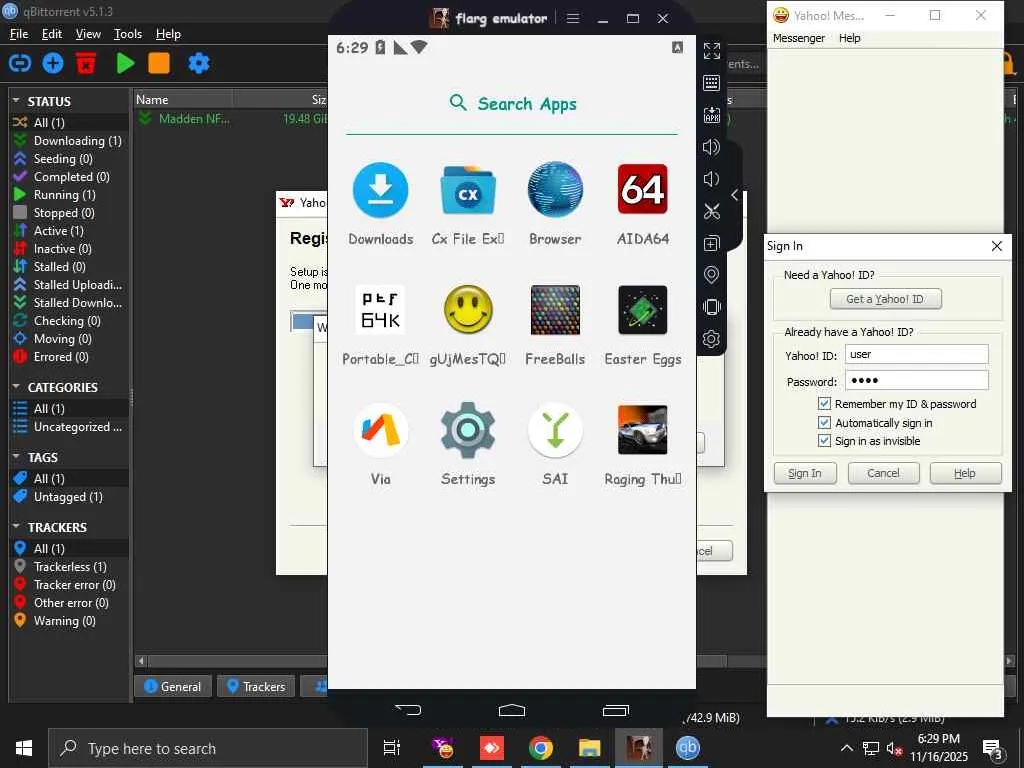This screenshot has height=768, width=1024.
Task: Open the Raging Thunder racing game
Action: [643, 430]
